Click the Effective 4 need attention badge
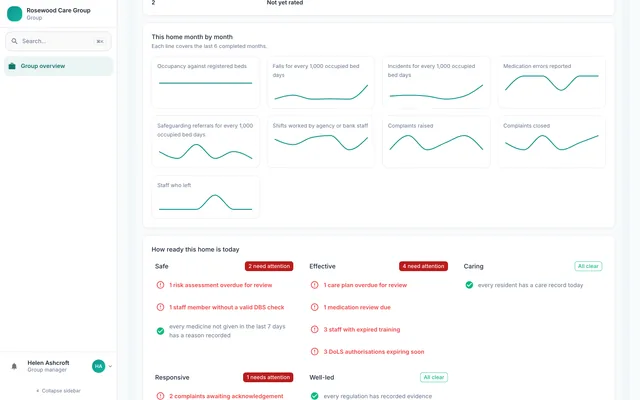Viewport: 640px width, 400px height. [423, 266]
